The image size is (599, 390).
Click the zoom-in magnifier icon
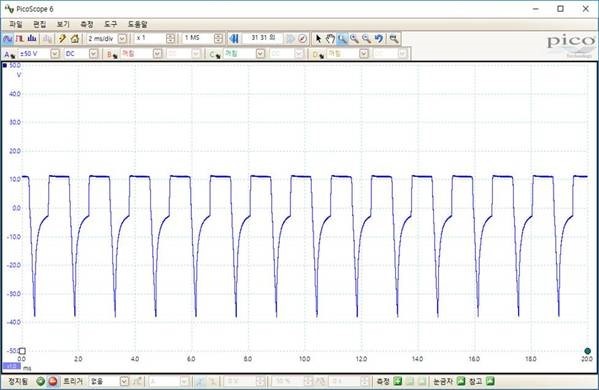[x=354, y=39]
